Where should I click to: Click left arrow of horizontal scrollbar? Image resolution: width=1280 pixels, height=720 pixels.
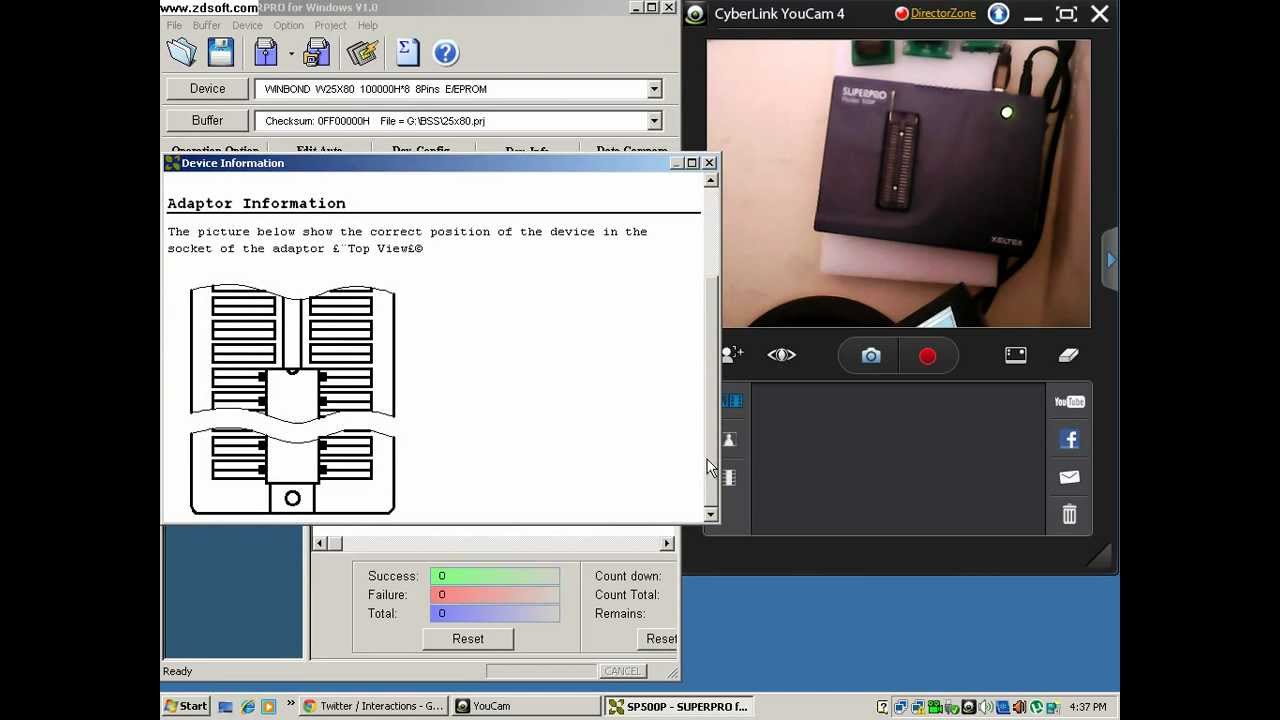coord(320,543)
